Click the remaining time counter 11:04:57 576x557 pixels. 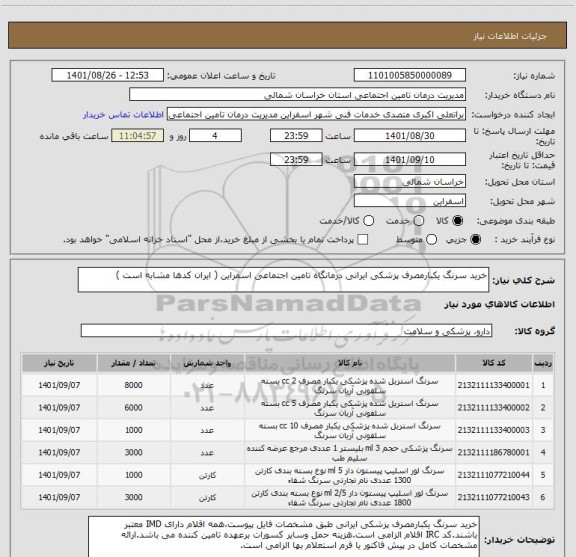[137, 136]
